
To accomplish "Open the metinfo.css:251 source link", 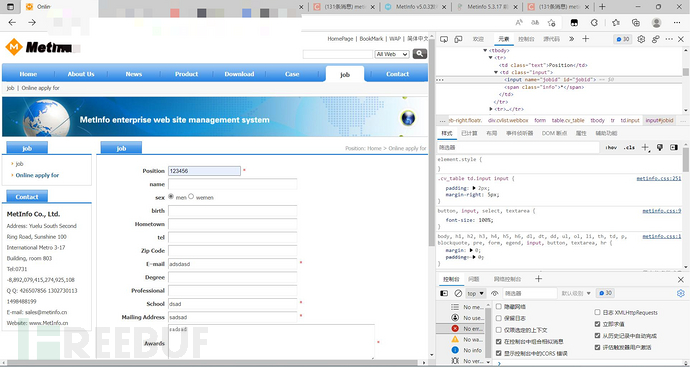I will (659, 179).
